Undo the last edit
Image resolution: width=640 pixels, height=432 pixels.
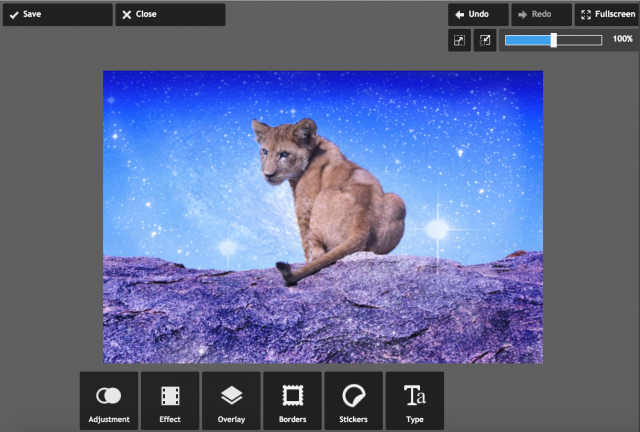(478, 14)
